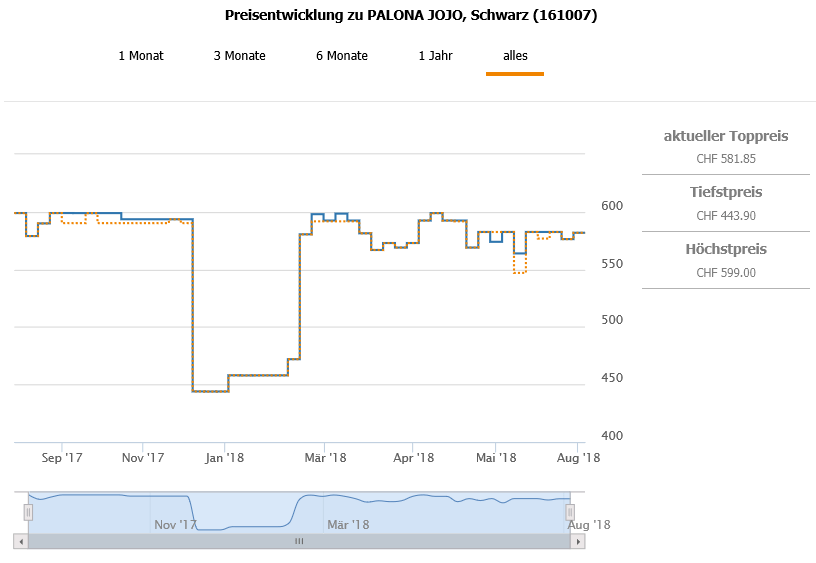Click the CHF 443.90 lowest price
816x563 pixels.
click(726, 215)
